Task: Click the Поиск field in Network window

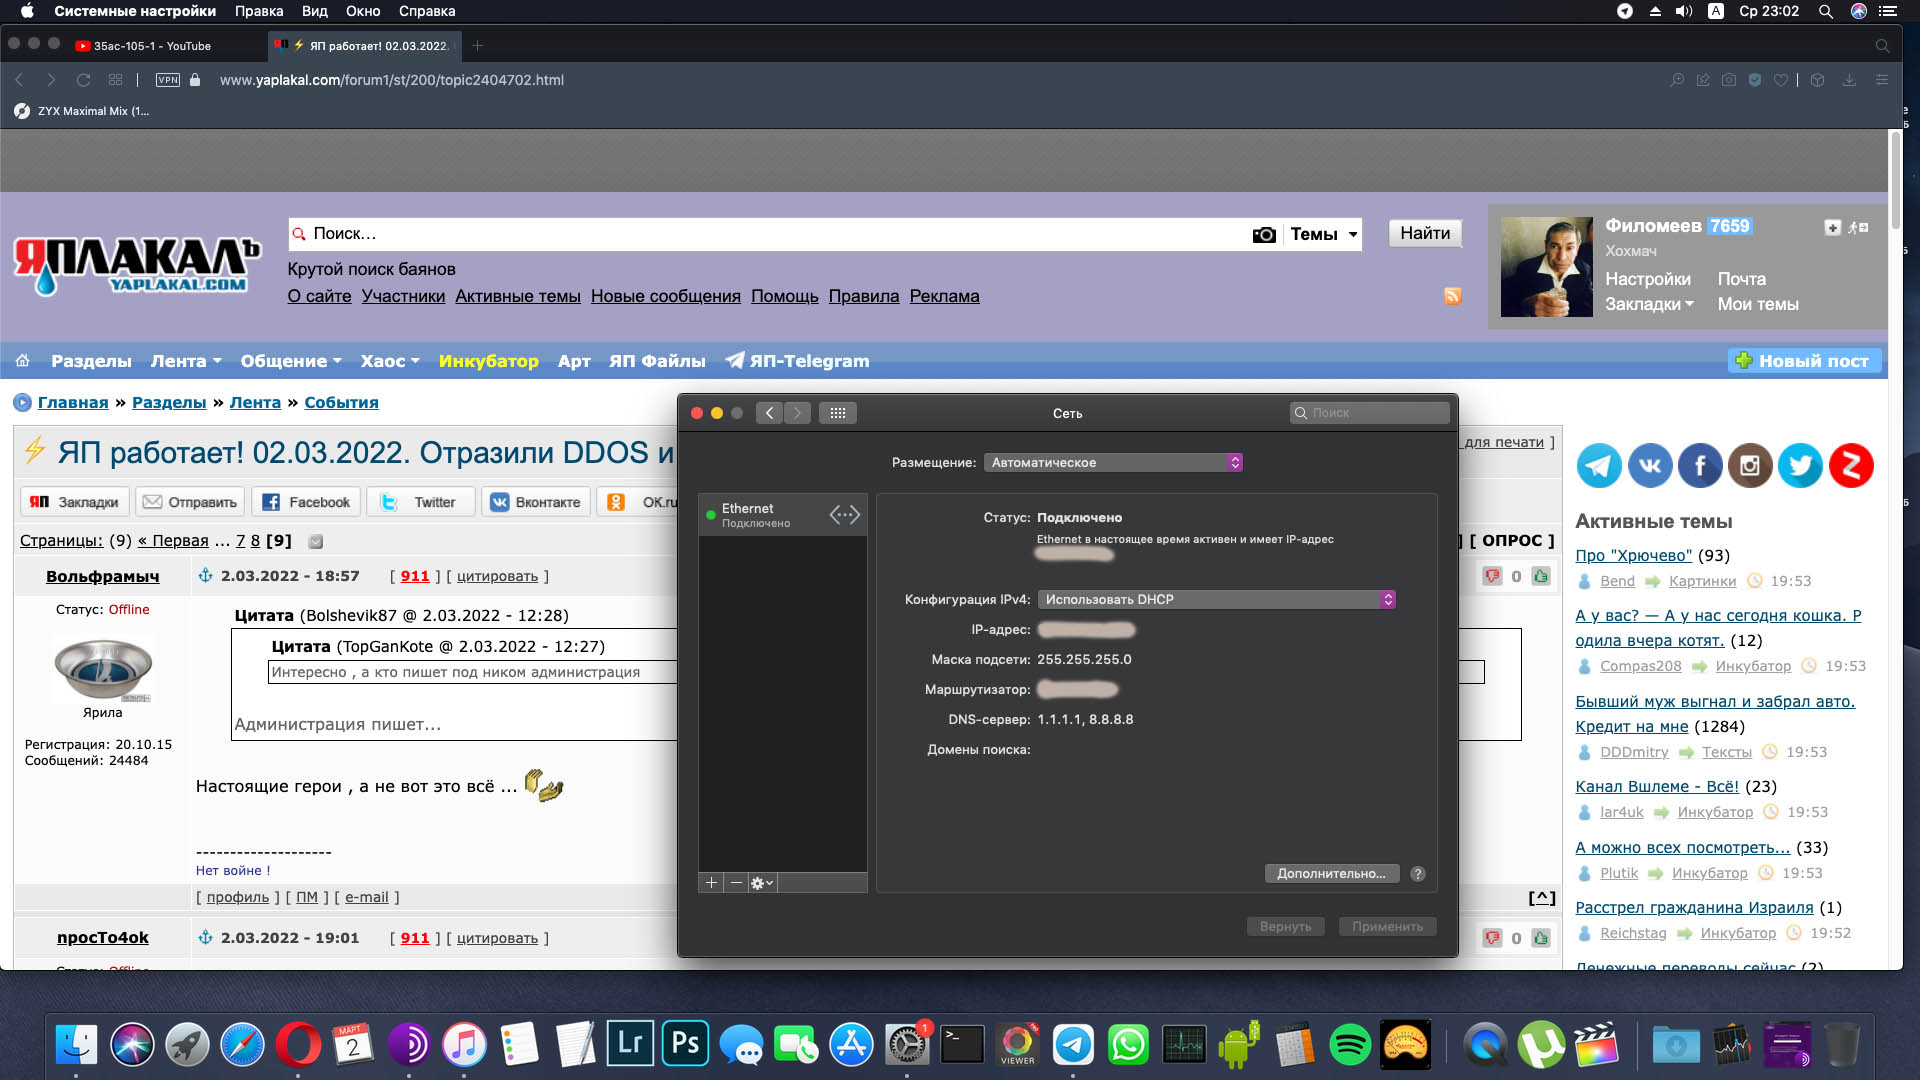Action: click(1369, 413)
